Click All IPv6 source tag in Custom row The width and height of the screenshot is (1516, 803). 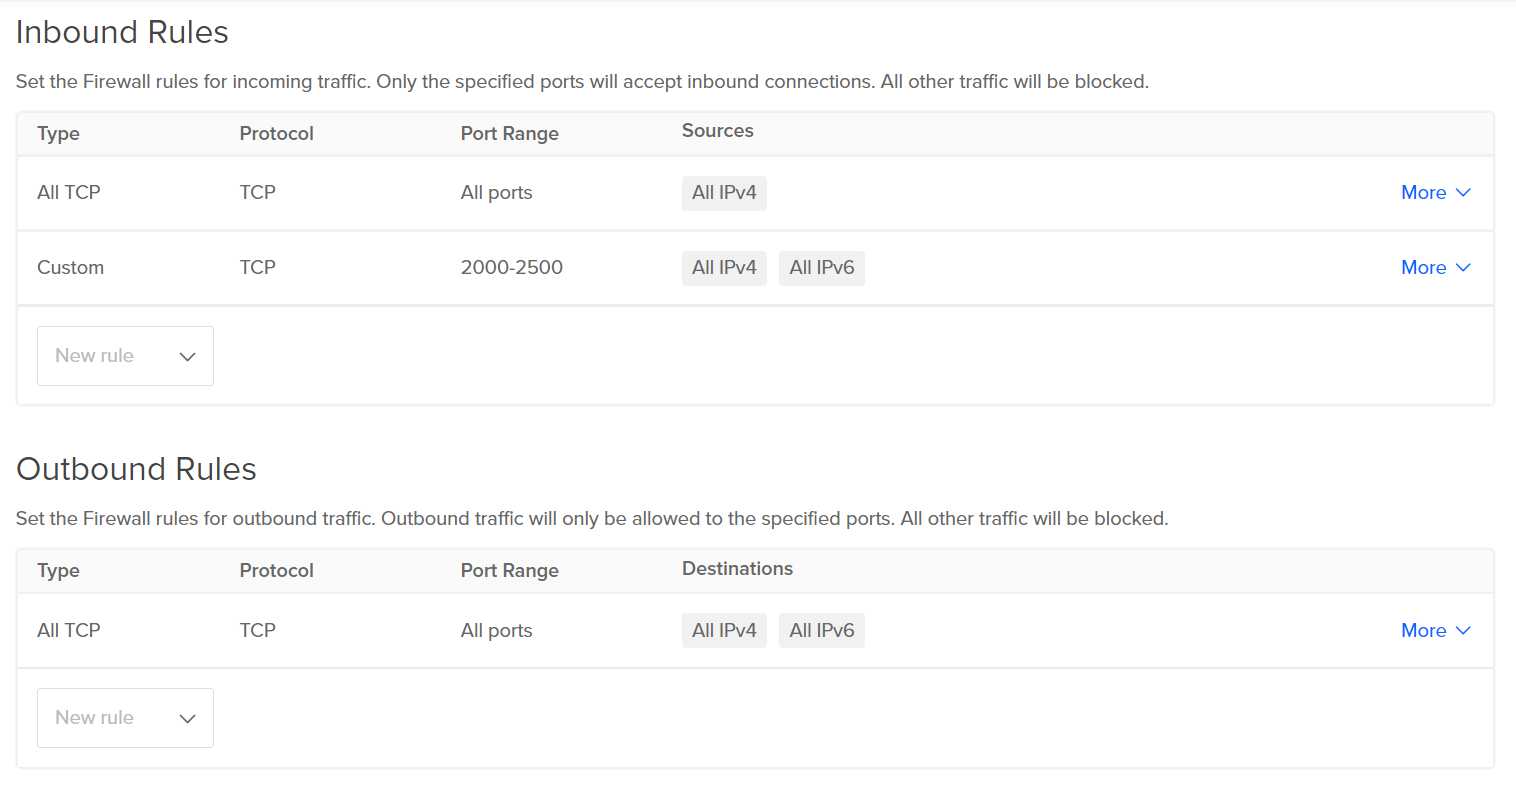point(821,268)
